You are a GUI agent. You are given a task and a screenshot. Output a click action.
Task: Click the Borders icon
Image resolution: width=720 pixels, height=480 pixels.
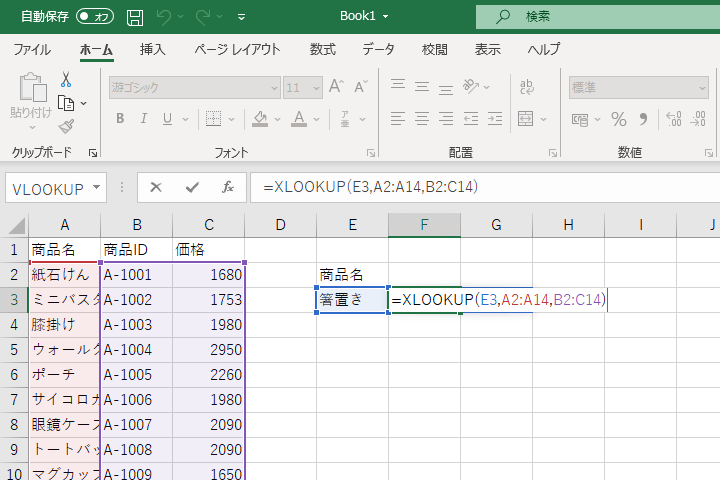tap(213, 119)
